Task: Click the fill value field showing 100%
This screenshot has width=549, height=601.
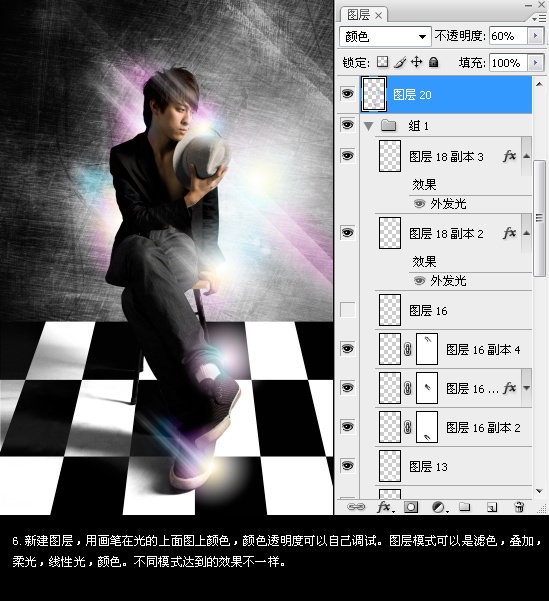Action: [x=508, y=63]
